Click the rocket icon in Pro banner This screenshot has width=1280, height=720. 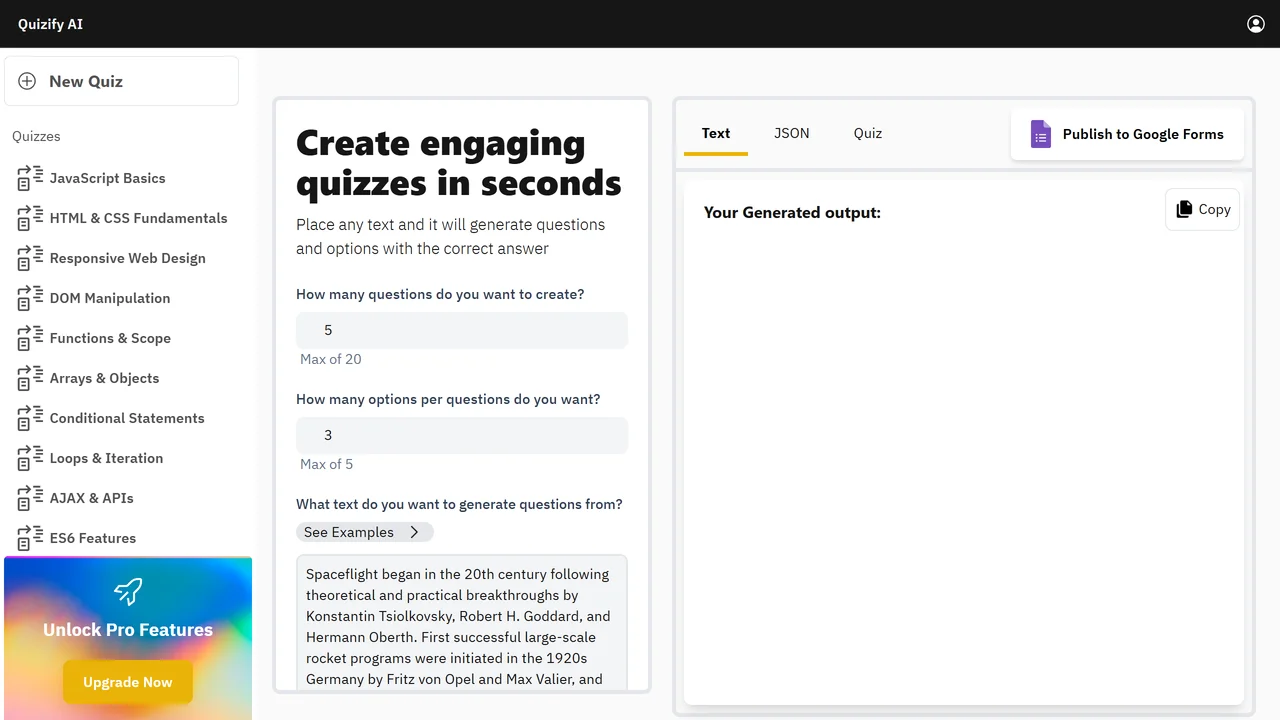(128, 591)
